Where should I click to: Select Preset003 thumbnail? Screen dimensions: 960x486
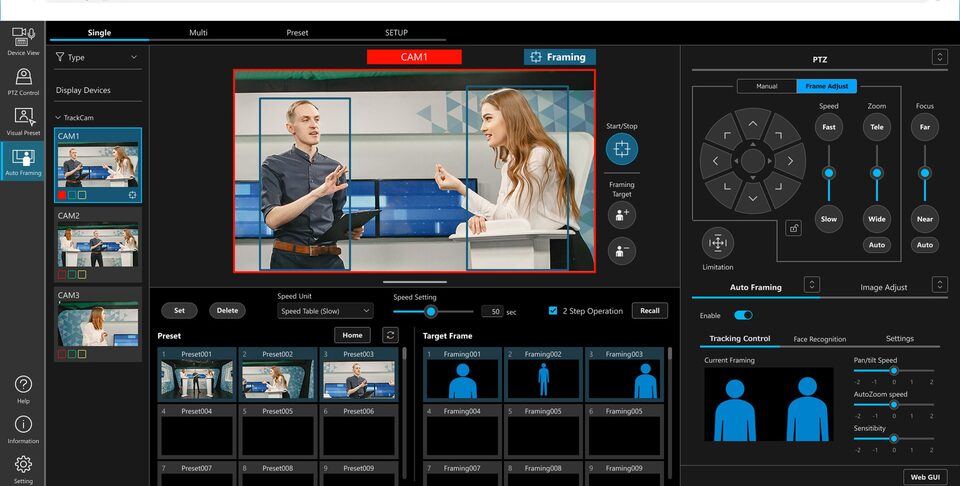tap(359, 375)
